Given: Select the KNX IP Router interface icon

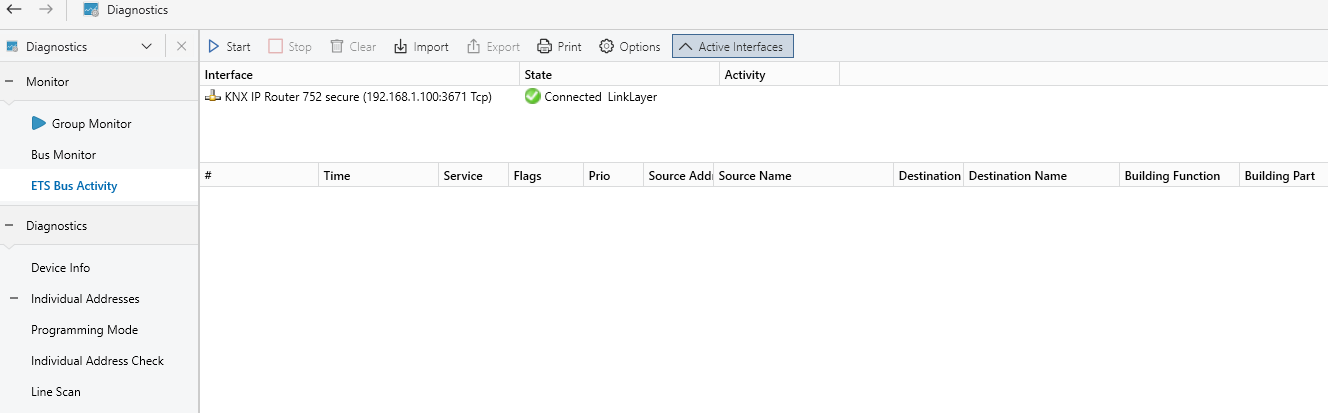Looking at the screenshot, I should click(212, 97).
